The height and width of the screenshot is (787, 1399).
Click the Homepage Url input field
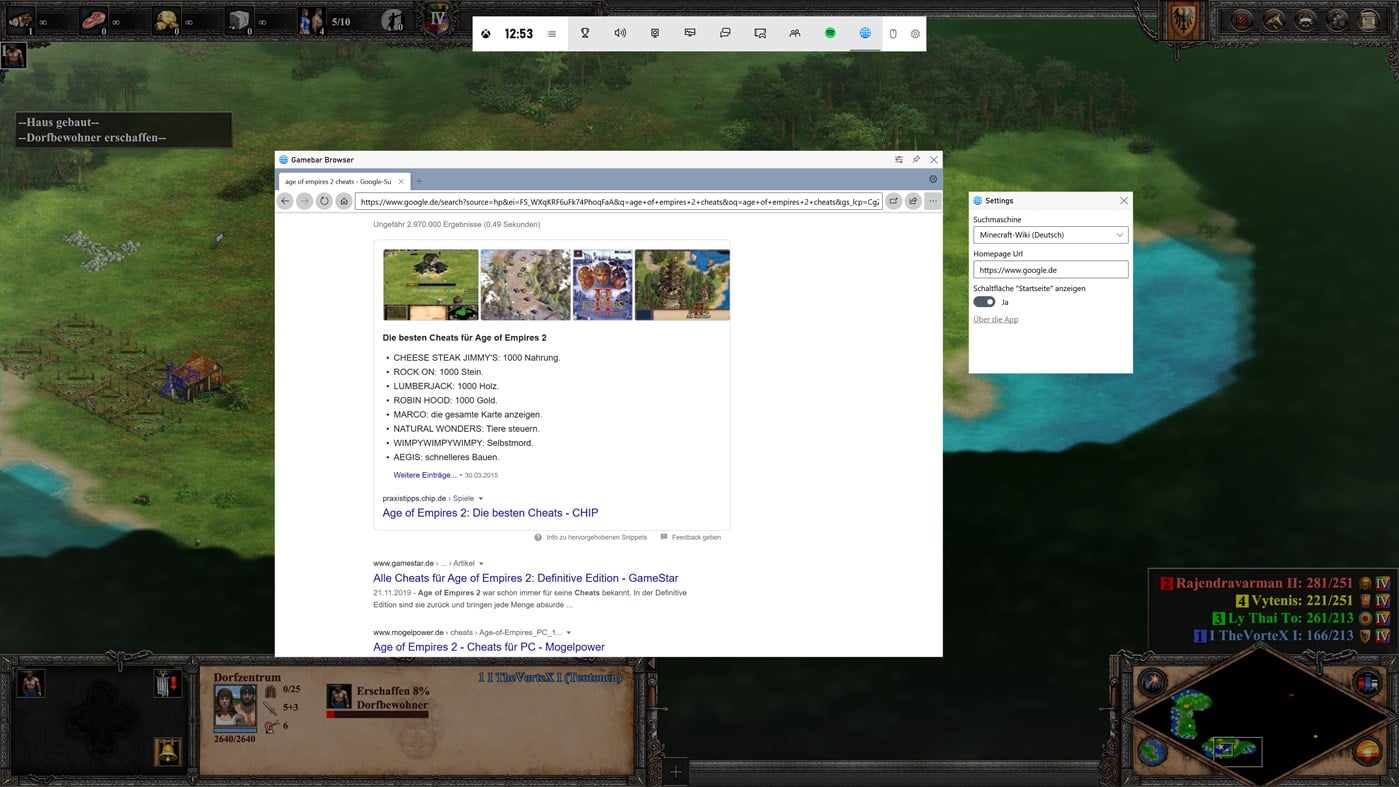(x=1050, y=270)
